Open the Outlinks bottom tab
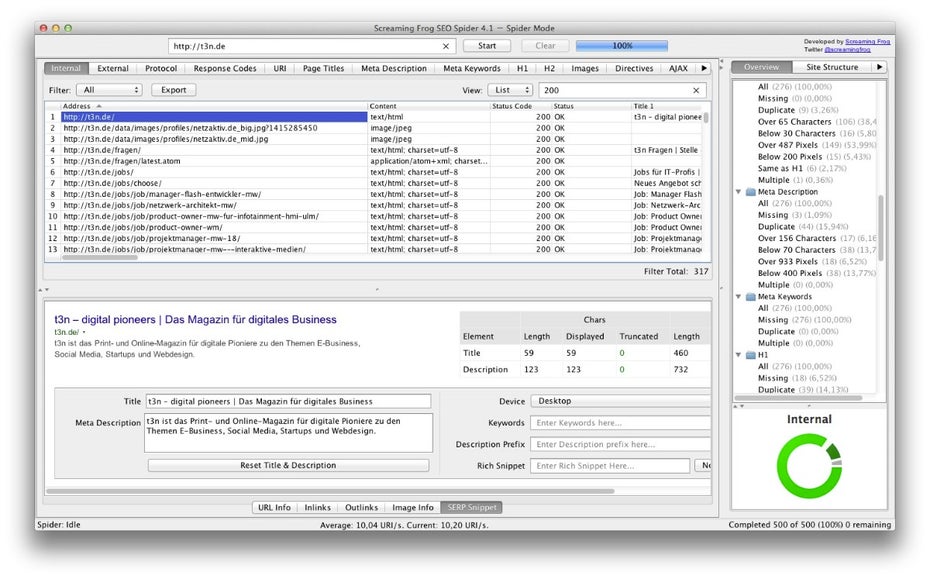 (x=361, y=507)
